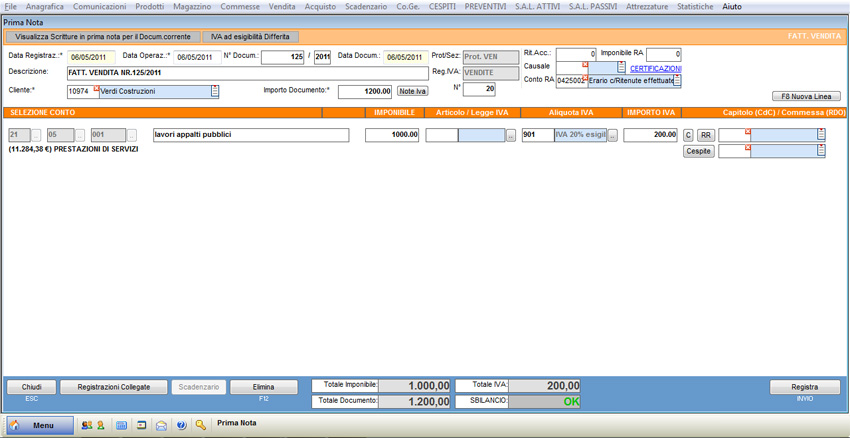Open the Cliente lookup list icon

[x=215, y=91]
